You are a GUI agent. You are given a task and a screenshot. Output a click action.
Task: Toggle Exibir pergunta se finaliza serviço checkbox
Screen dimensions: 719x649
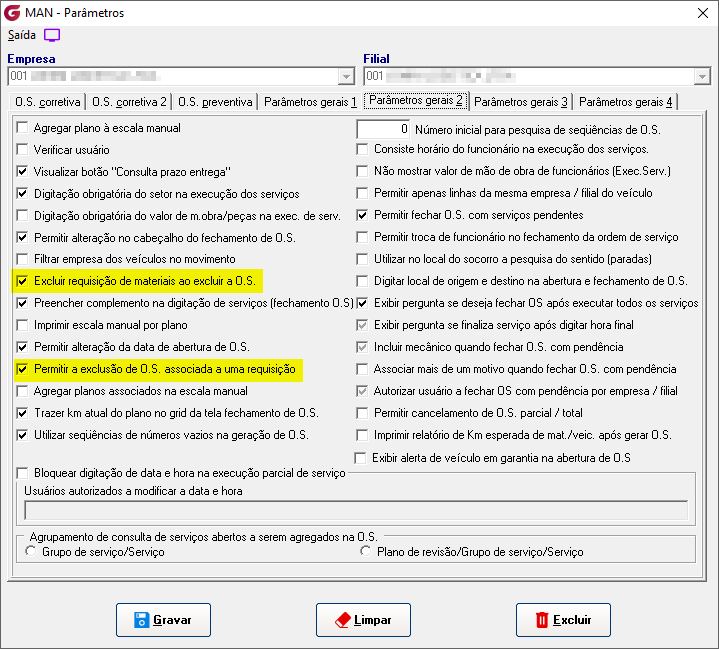pos(362,325)
